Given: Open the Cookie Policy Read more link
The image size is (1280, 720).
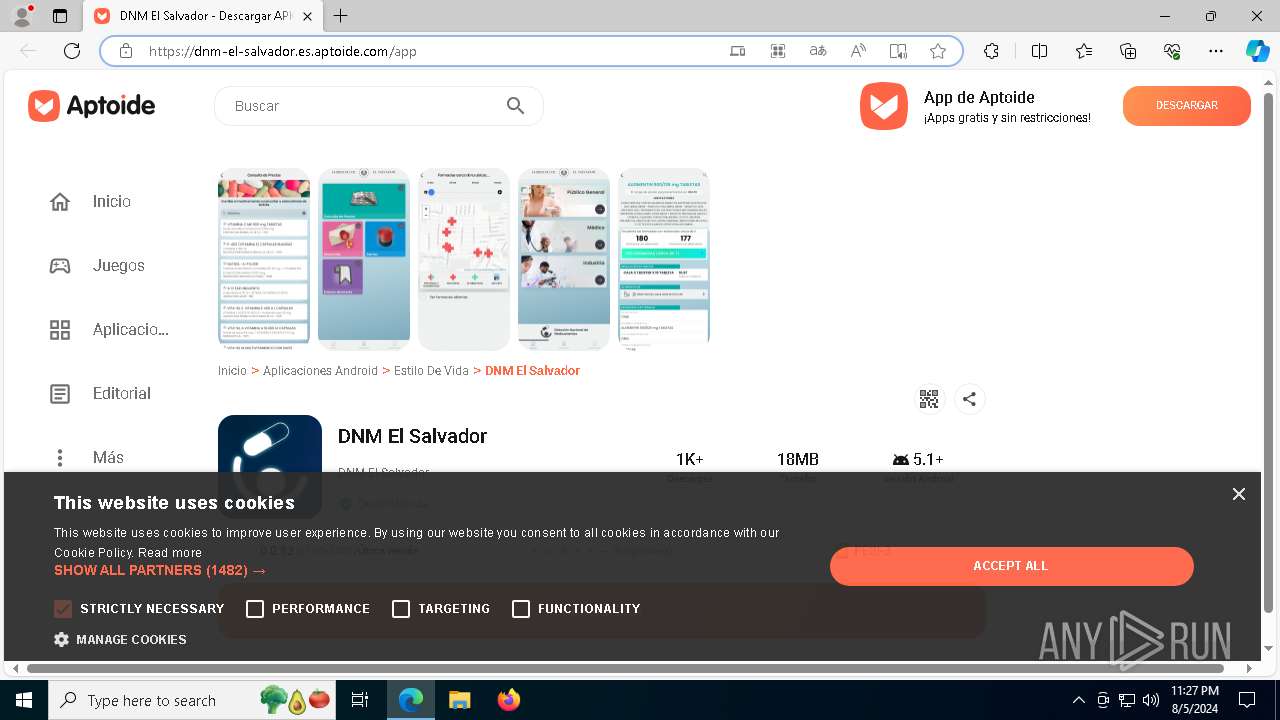Looking at the screenshot, I should coord(170,553).
